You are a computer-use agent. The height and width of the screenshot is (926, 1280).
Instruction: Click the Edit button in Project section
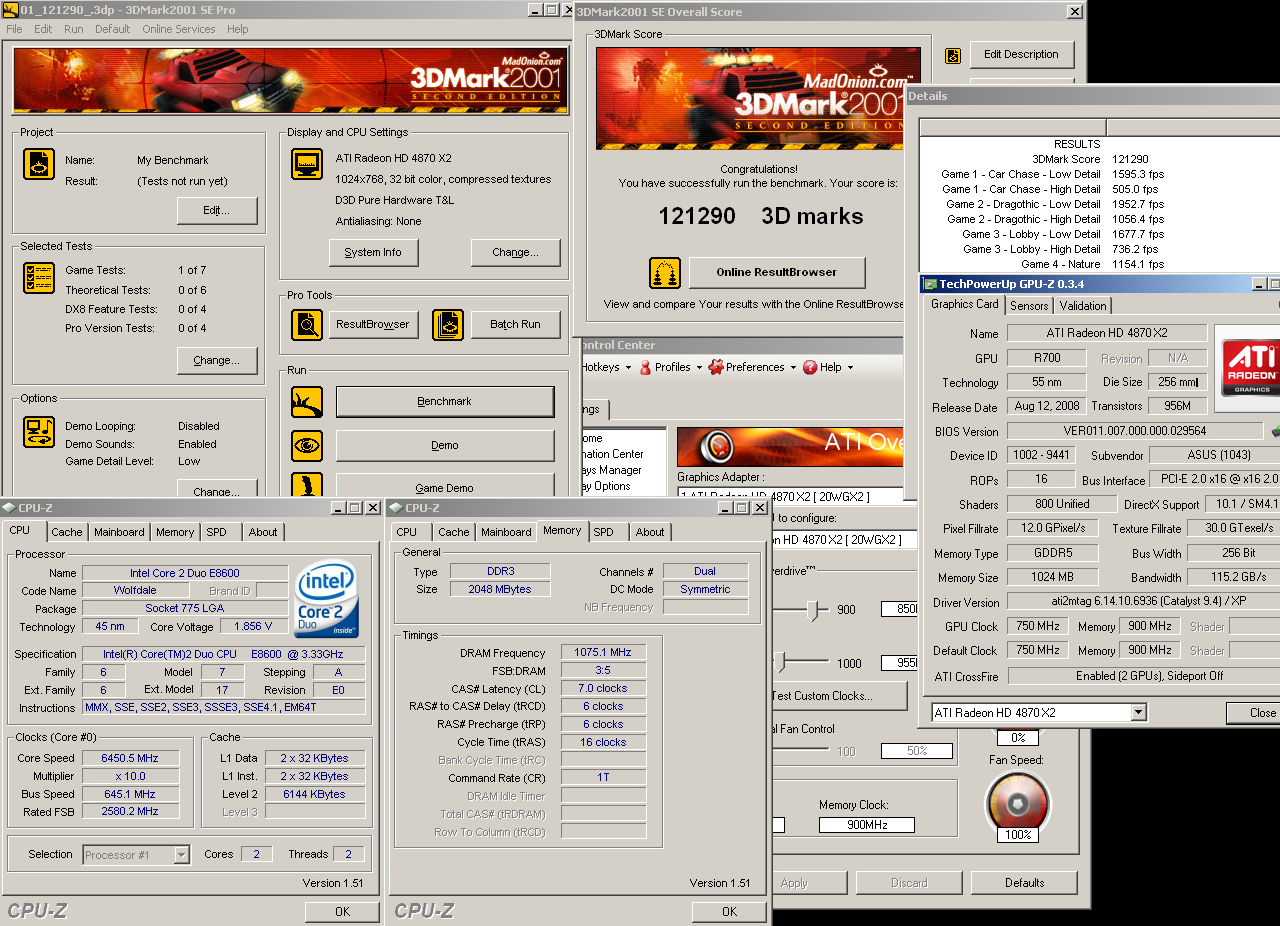217,210
